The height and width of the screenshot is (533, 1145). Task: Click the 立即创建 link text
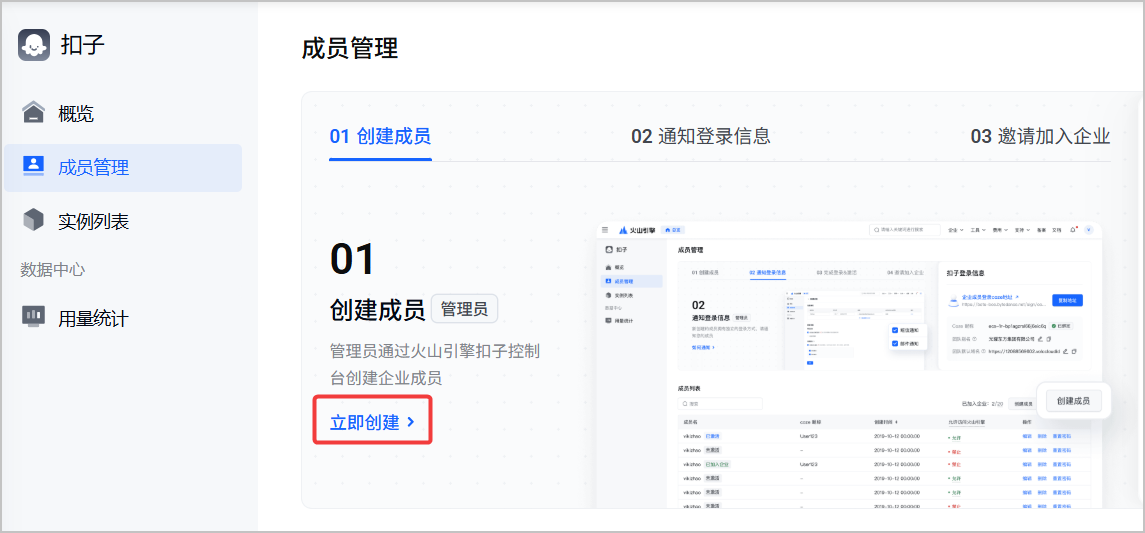pos(365,423)
